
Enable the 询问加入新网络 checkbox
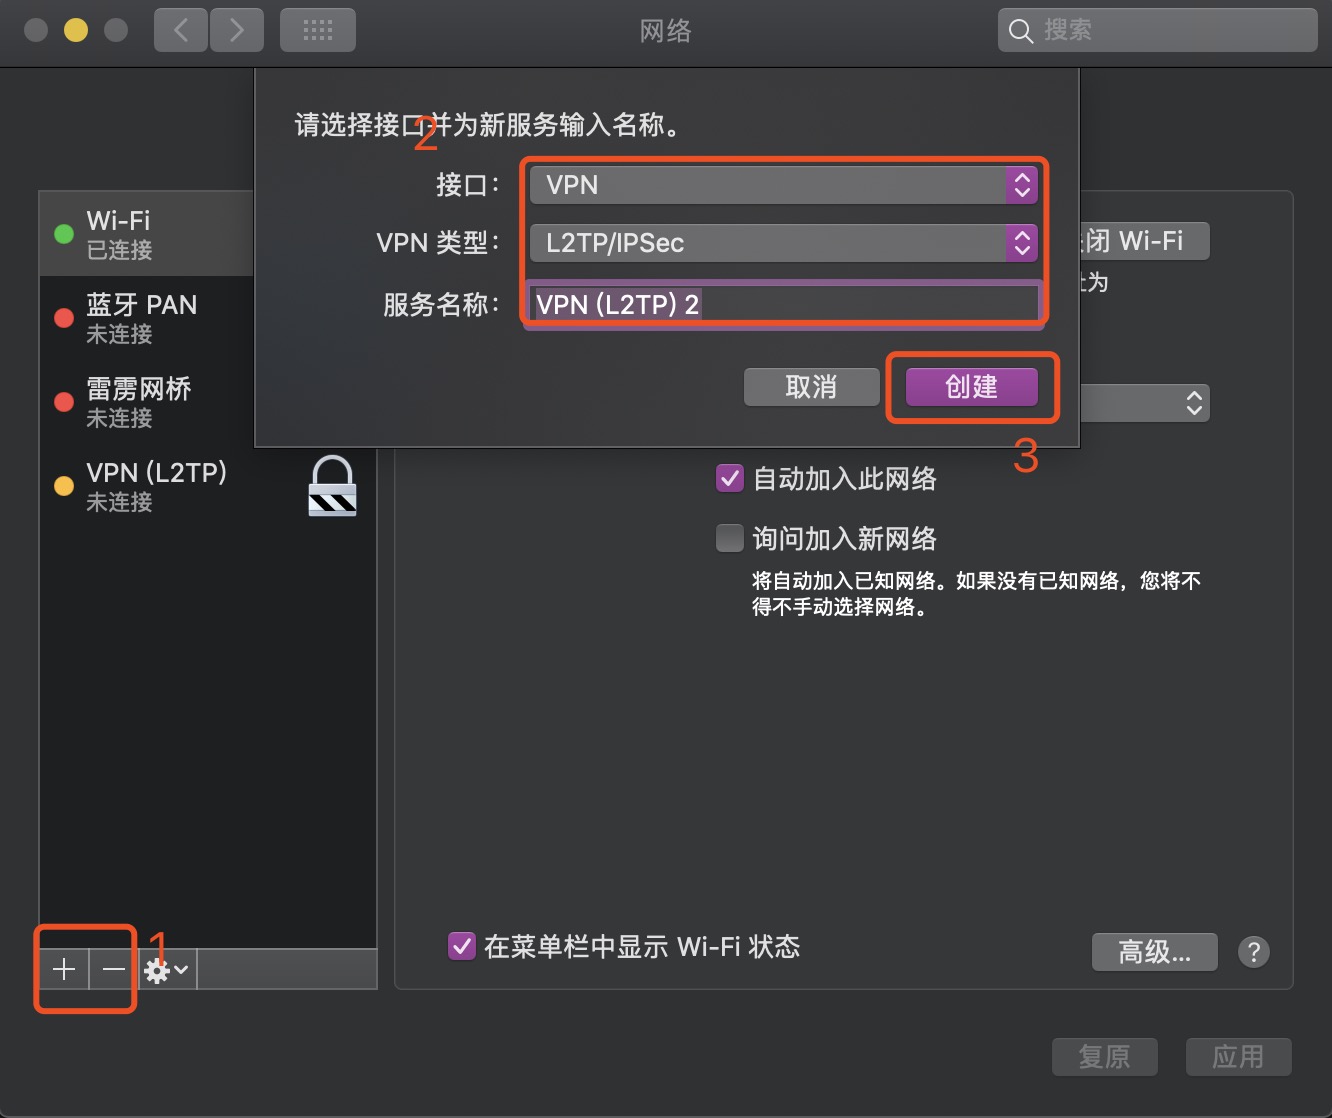pos(730,539)
